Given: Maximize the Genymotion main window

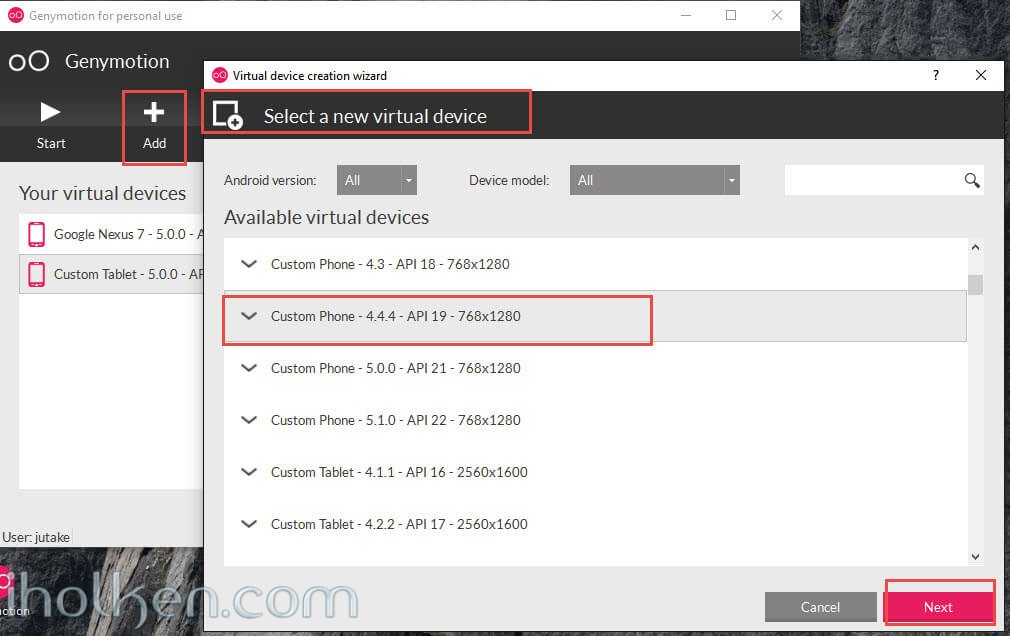Looking at the screenshot, I should pos(731,15).
